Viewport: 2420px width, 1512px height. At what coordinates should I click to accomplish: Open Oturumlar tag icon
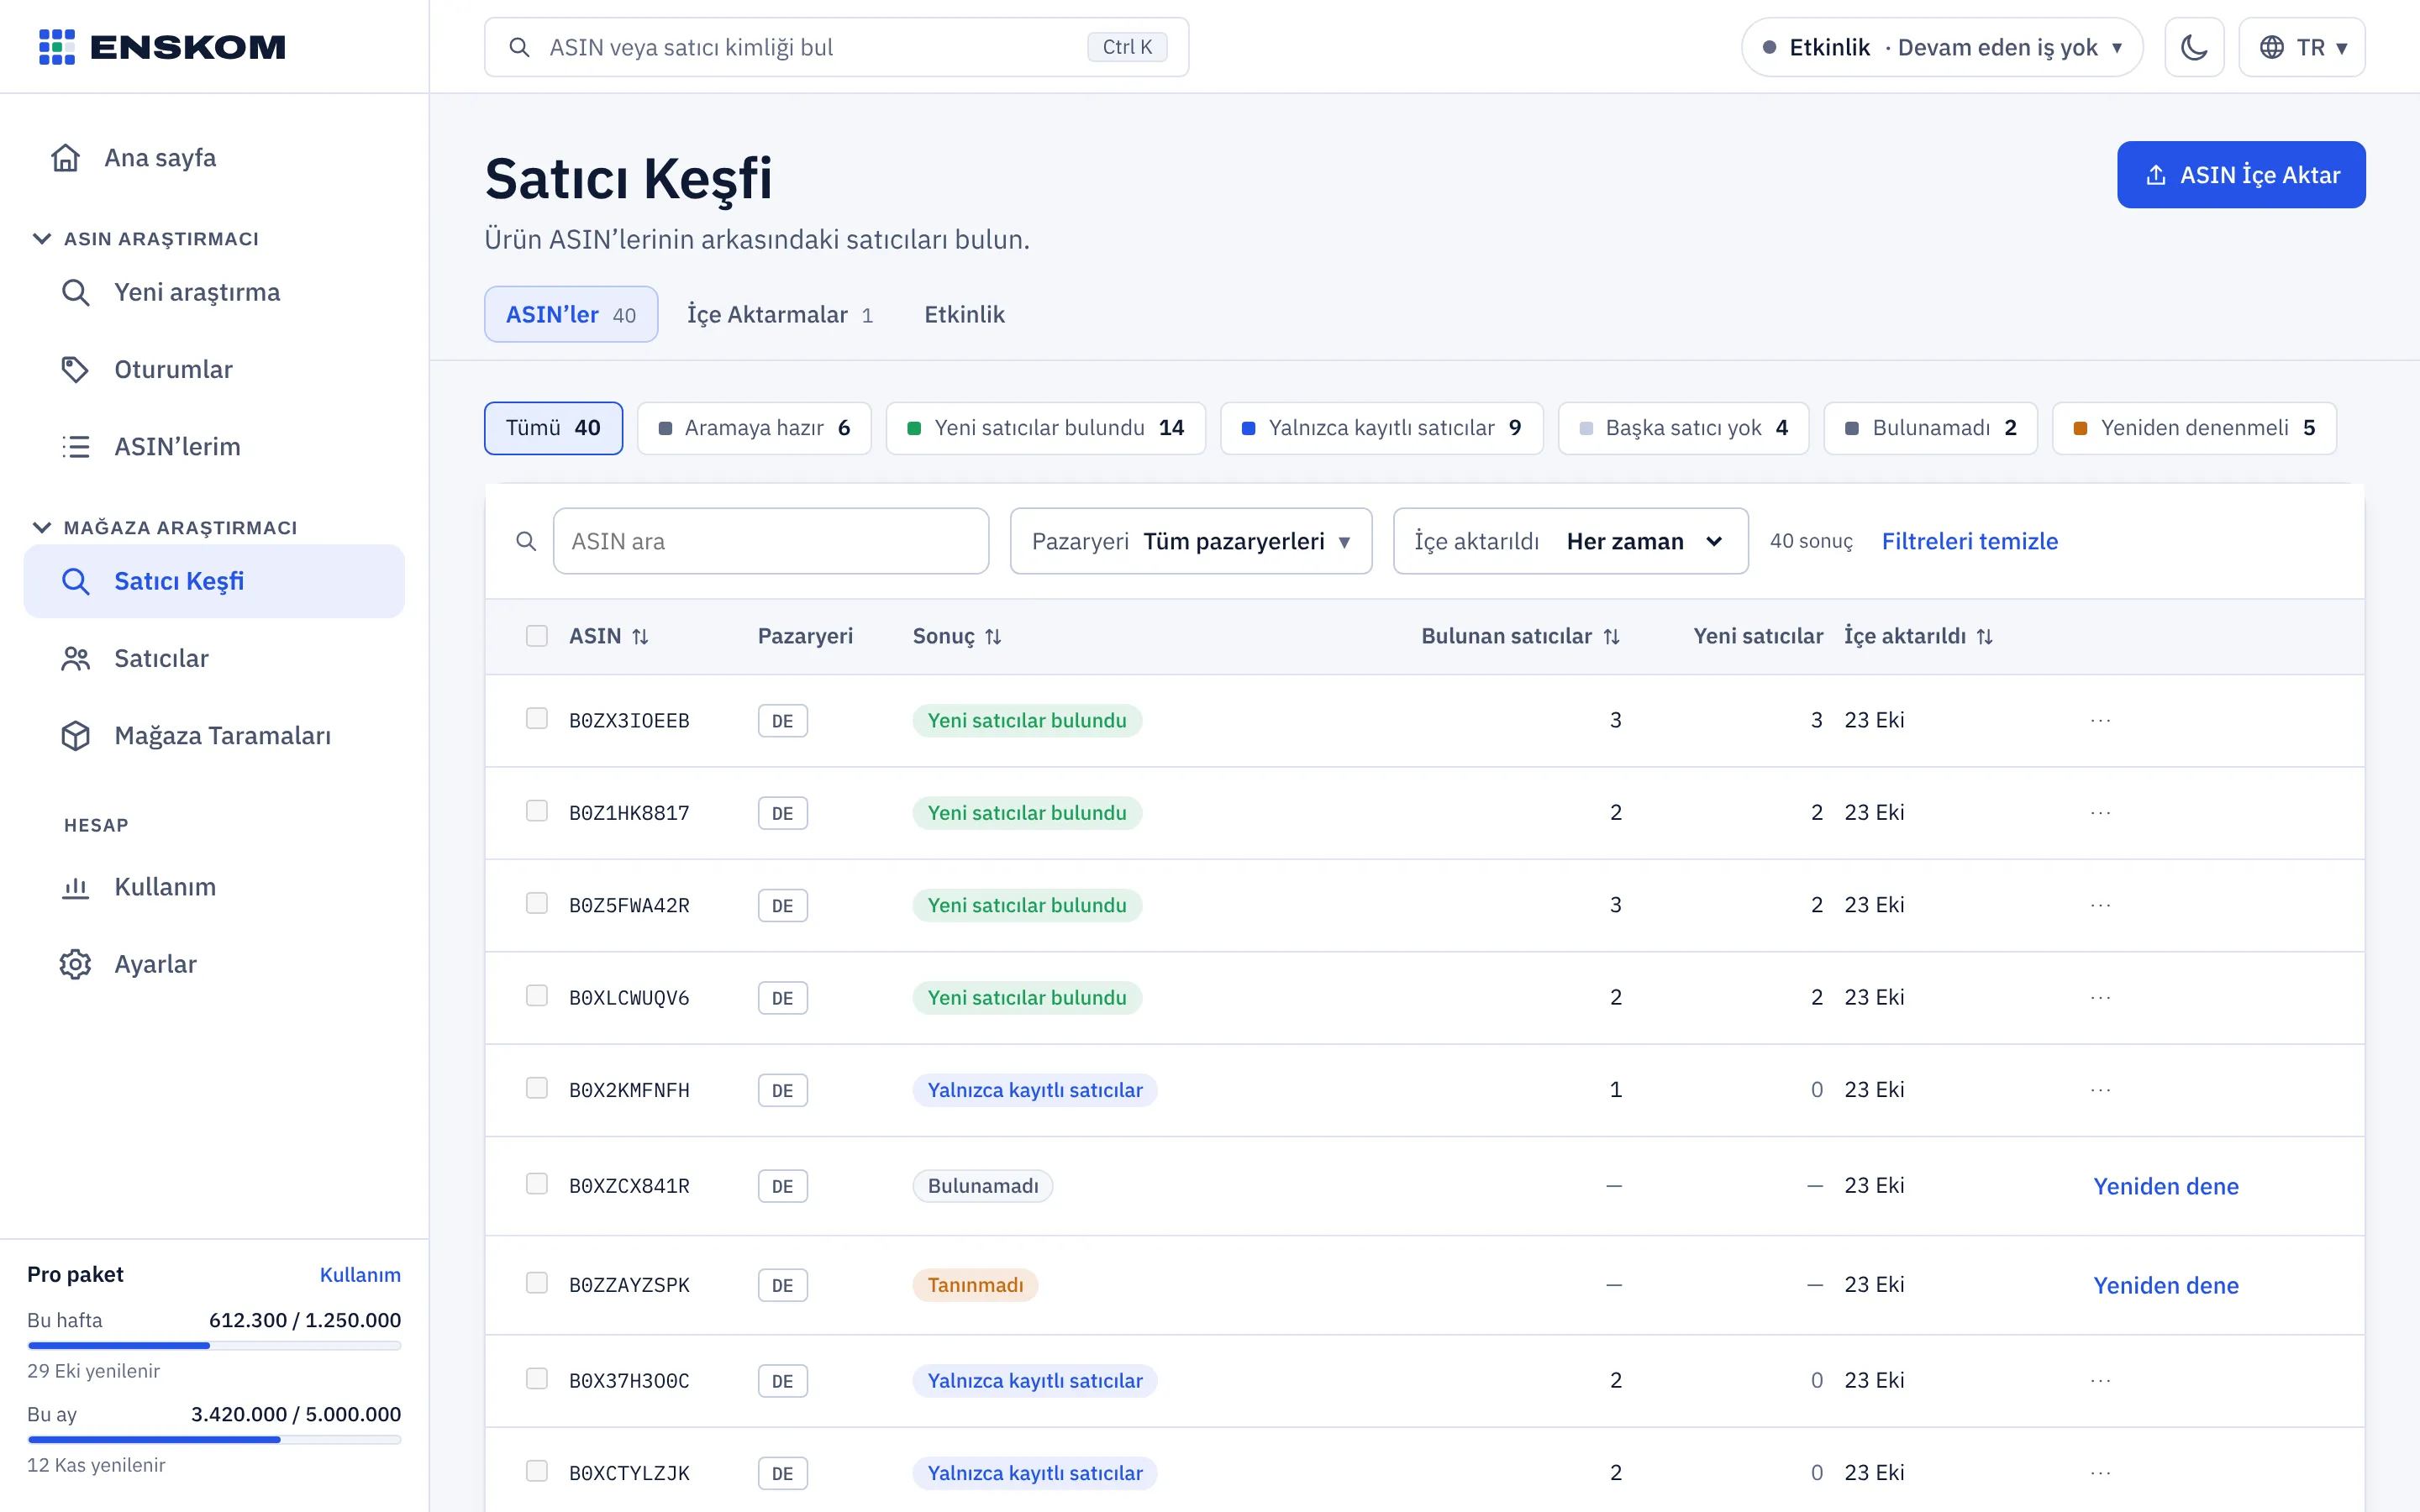pyautogui.click(x=76, y=369)
